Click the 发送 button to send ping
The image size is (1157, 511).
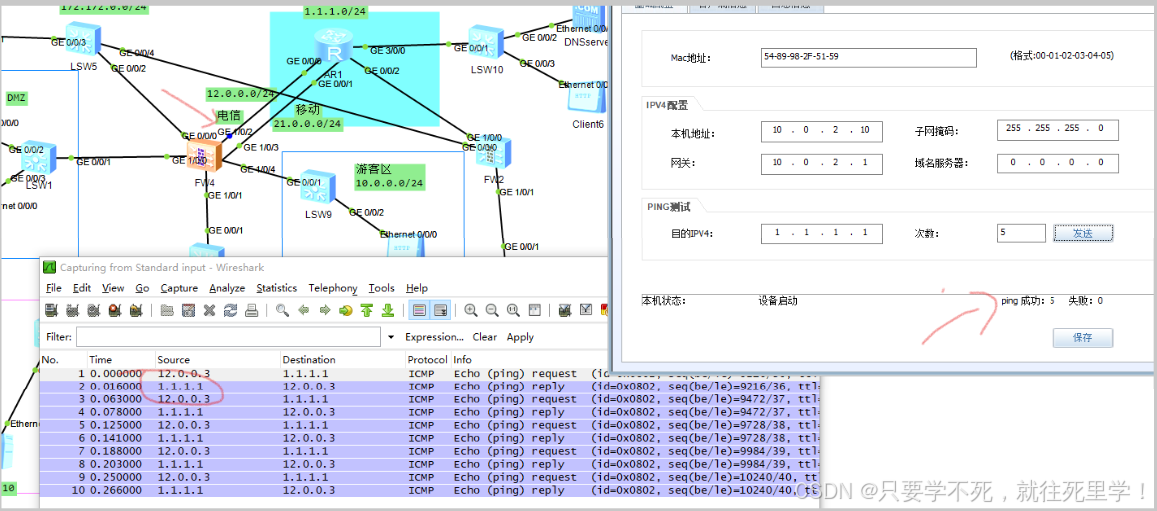click(1082, 233)
